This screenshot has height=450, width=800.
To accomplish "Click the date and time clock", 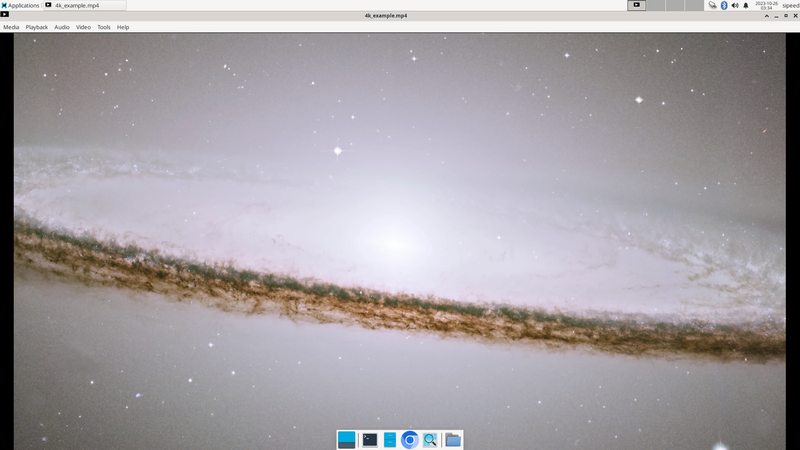I will click(766, 5).
